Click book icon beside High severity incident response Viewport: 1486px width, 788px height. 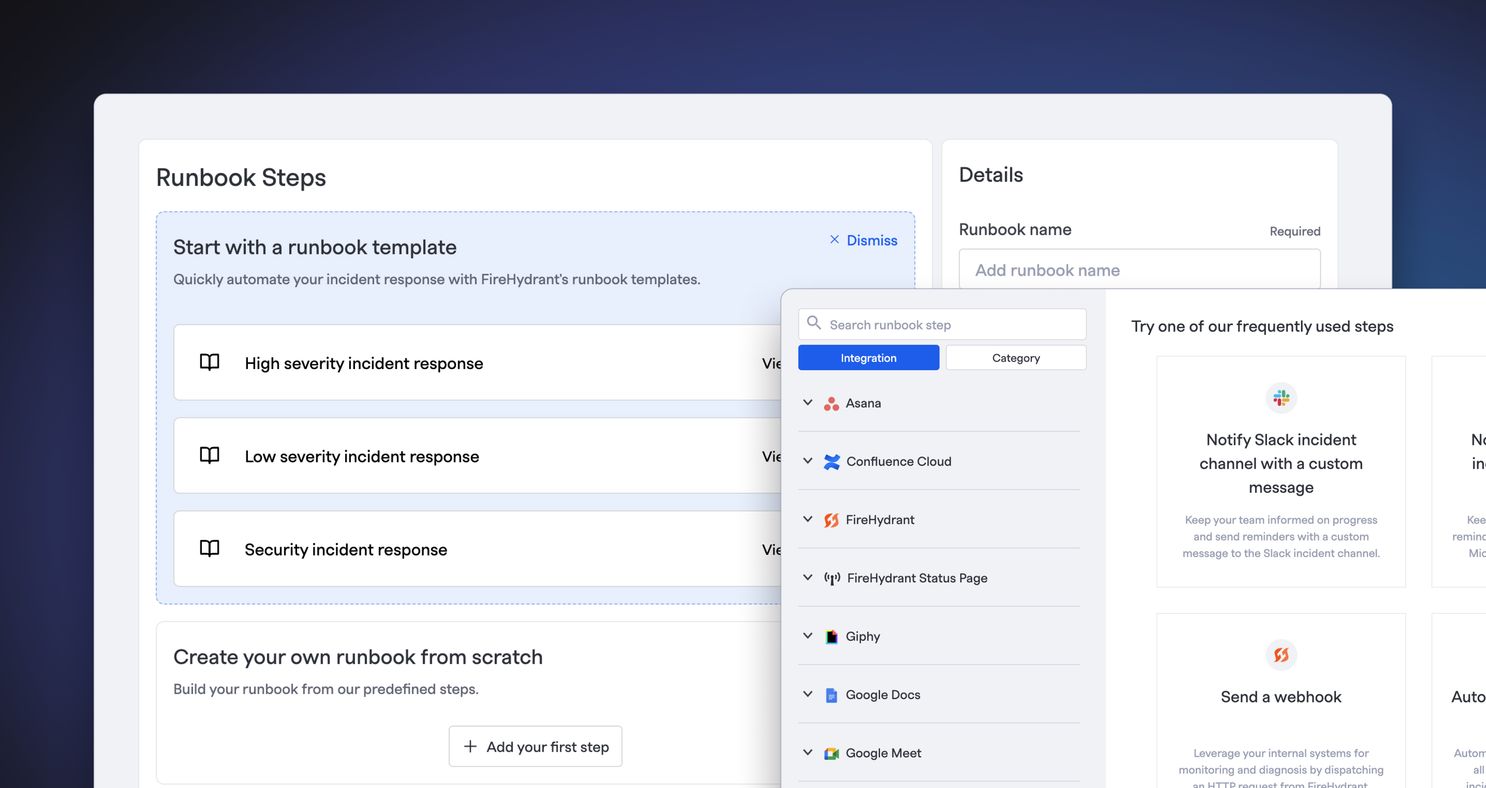pyautogui.click(x=209, y=362)
